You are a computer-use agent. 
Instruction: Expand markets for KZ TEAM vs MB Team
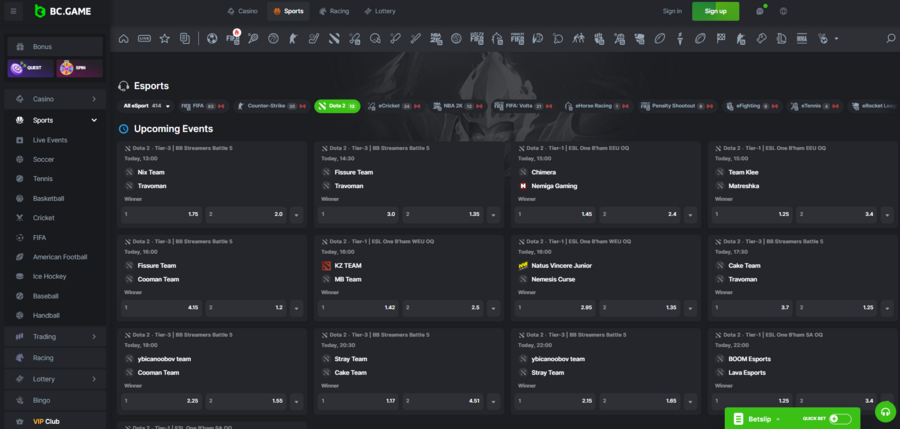493,308
